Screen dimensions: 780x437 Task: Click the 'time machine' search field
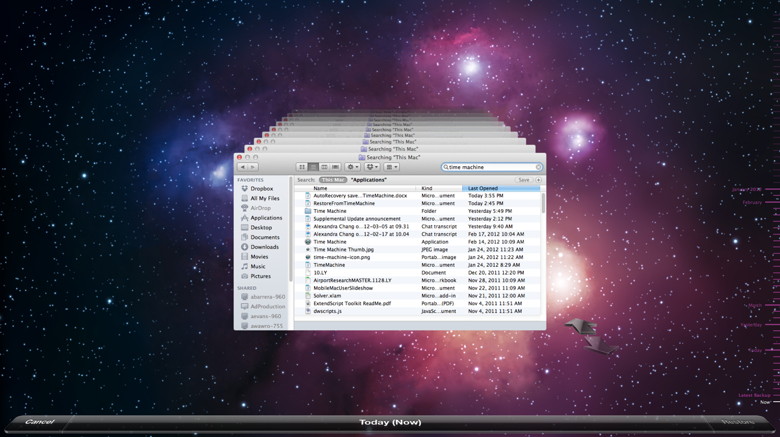point(491,167)
